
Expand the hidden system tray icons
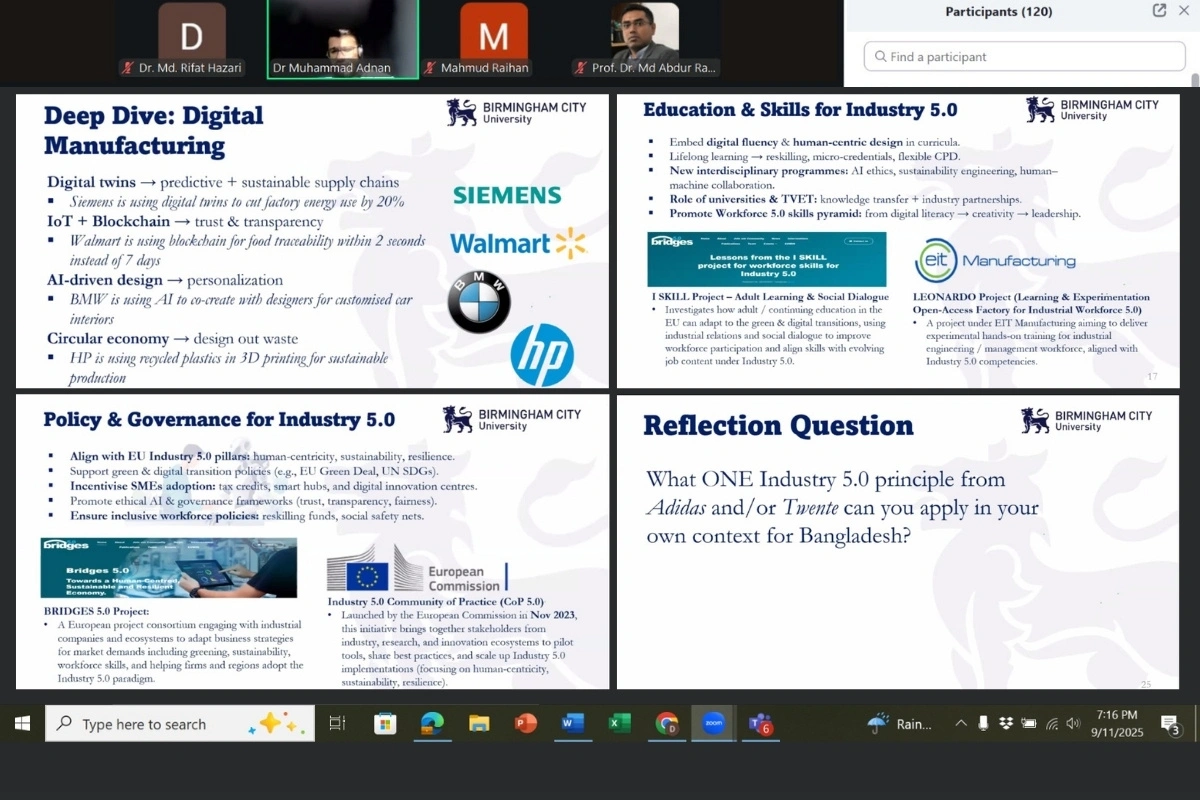click(961, 723)
